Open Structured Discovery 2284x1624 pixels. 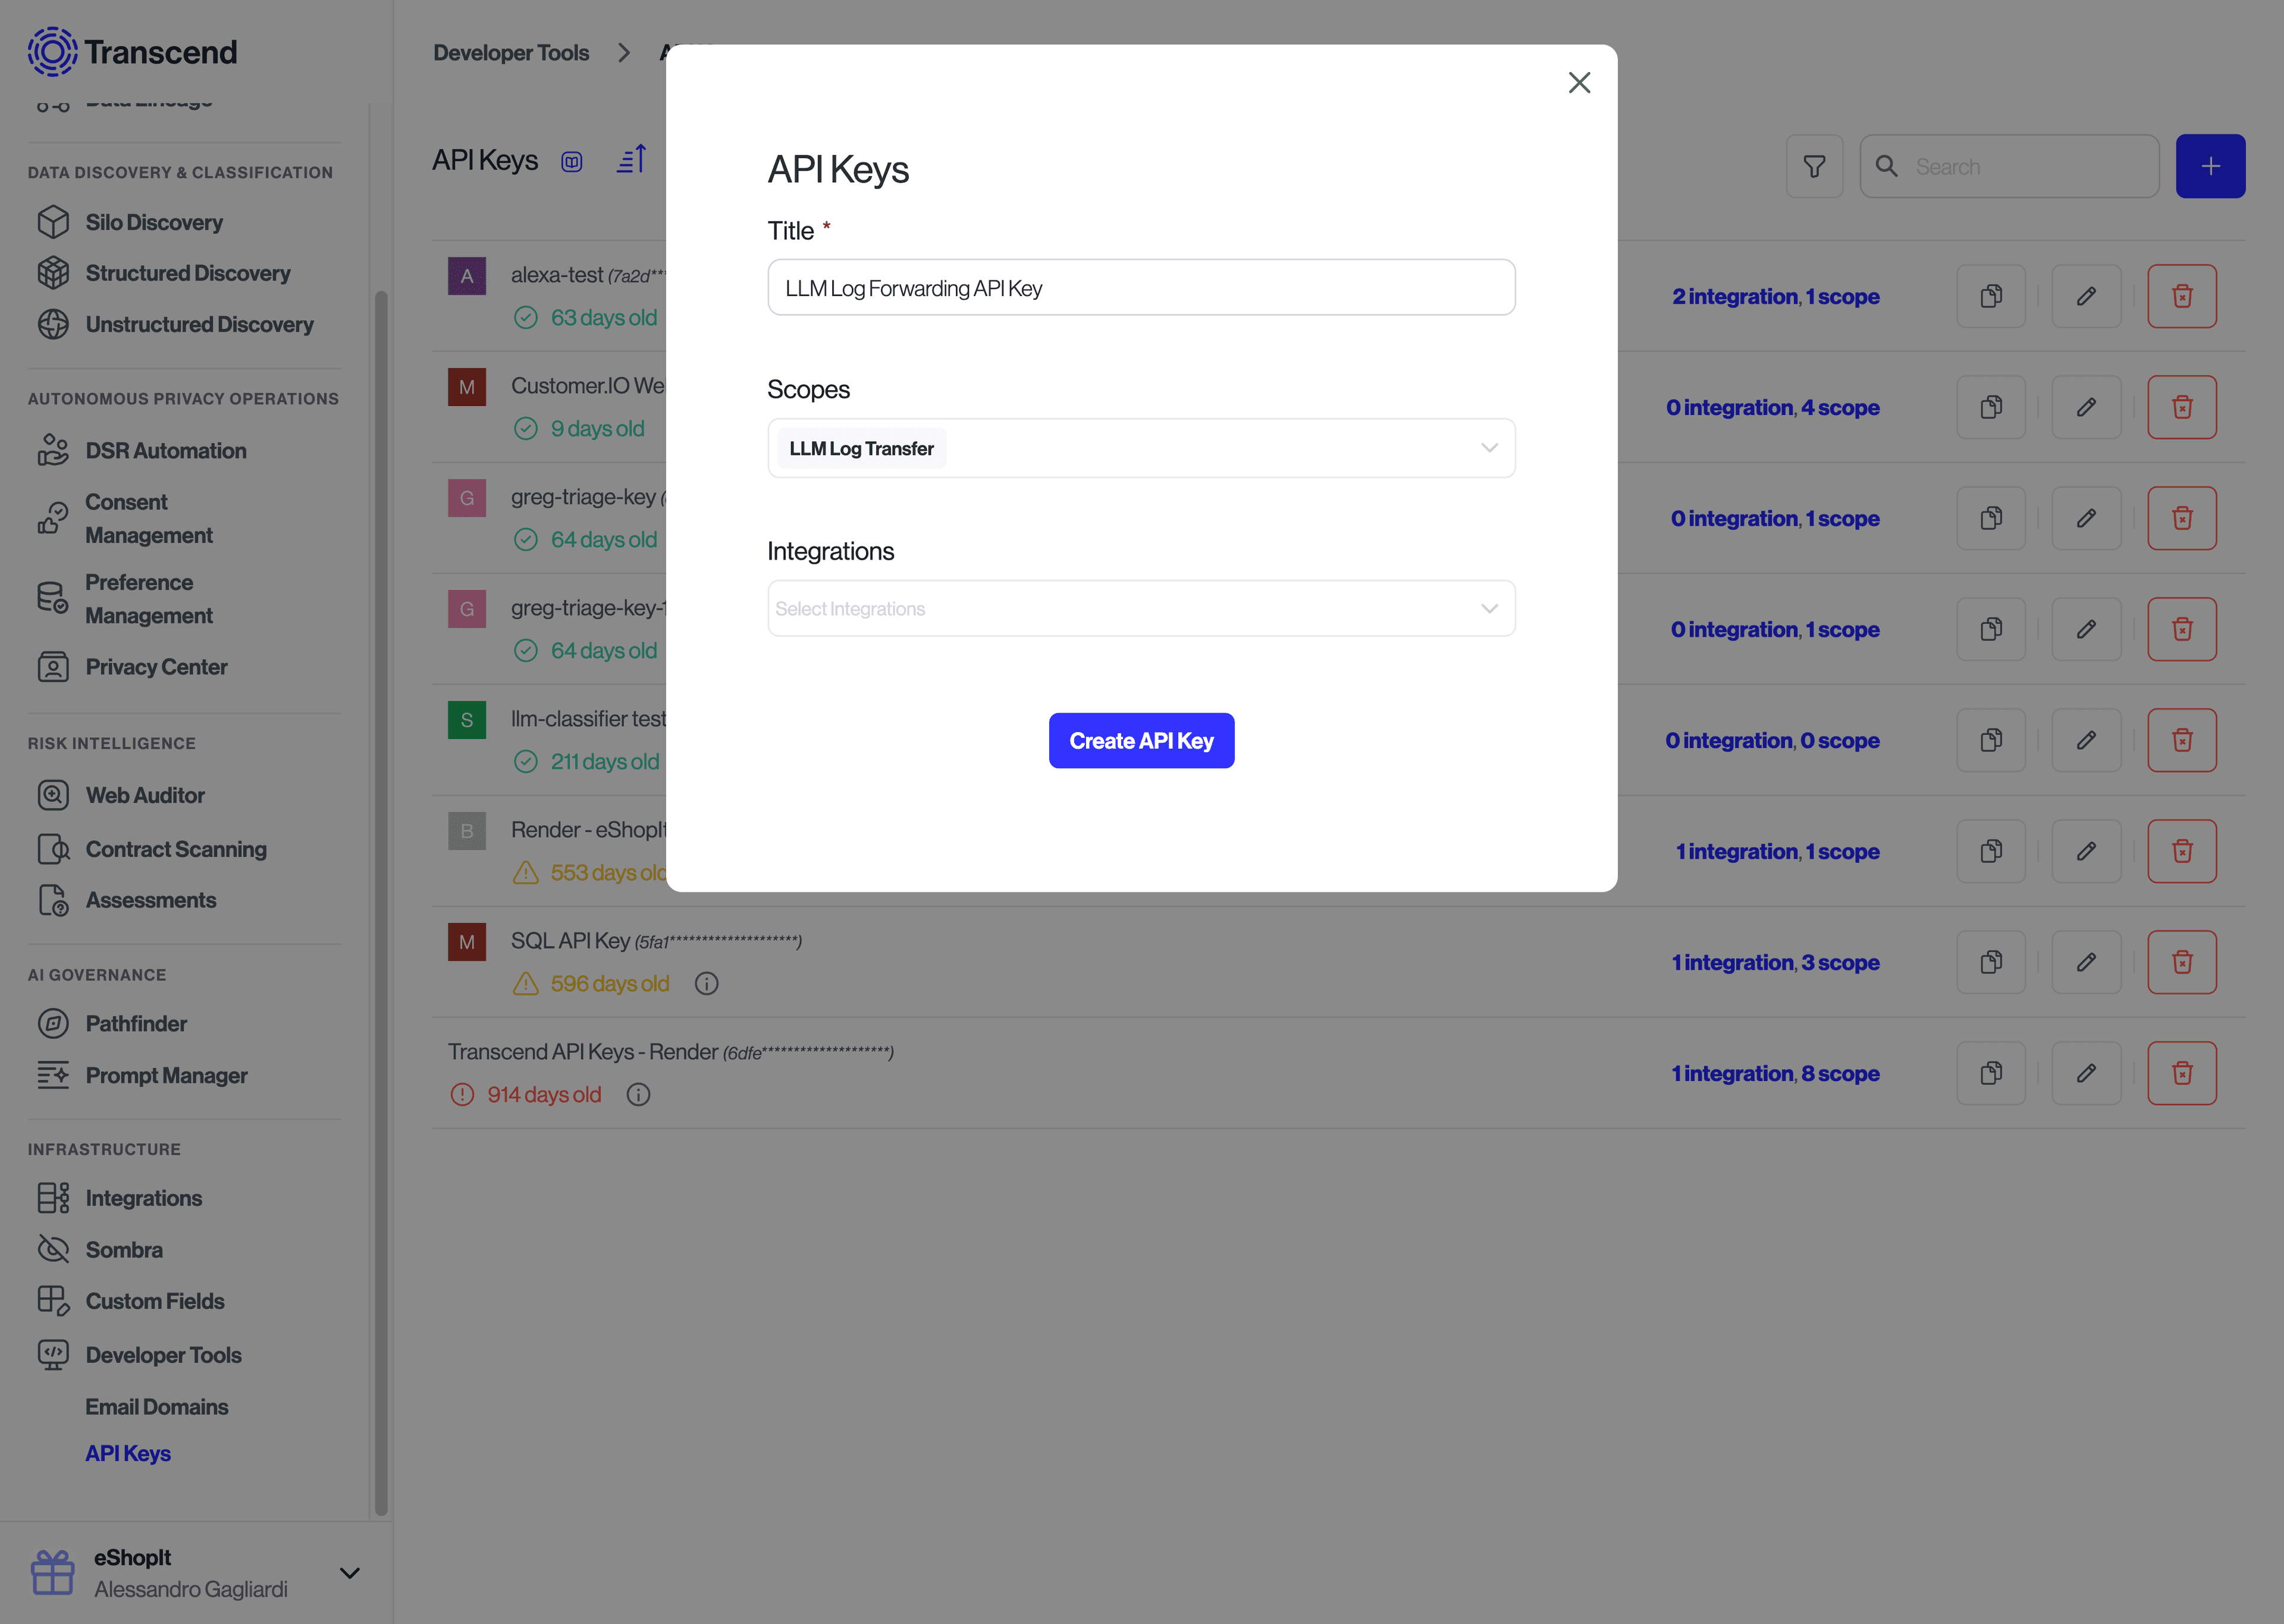point(187,273)
